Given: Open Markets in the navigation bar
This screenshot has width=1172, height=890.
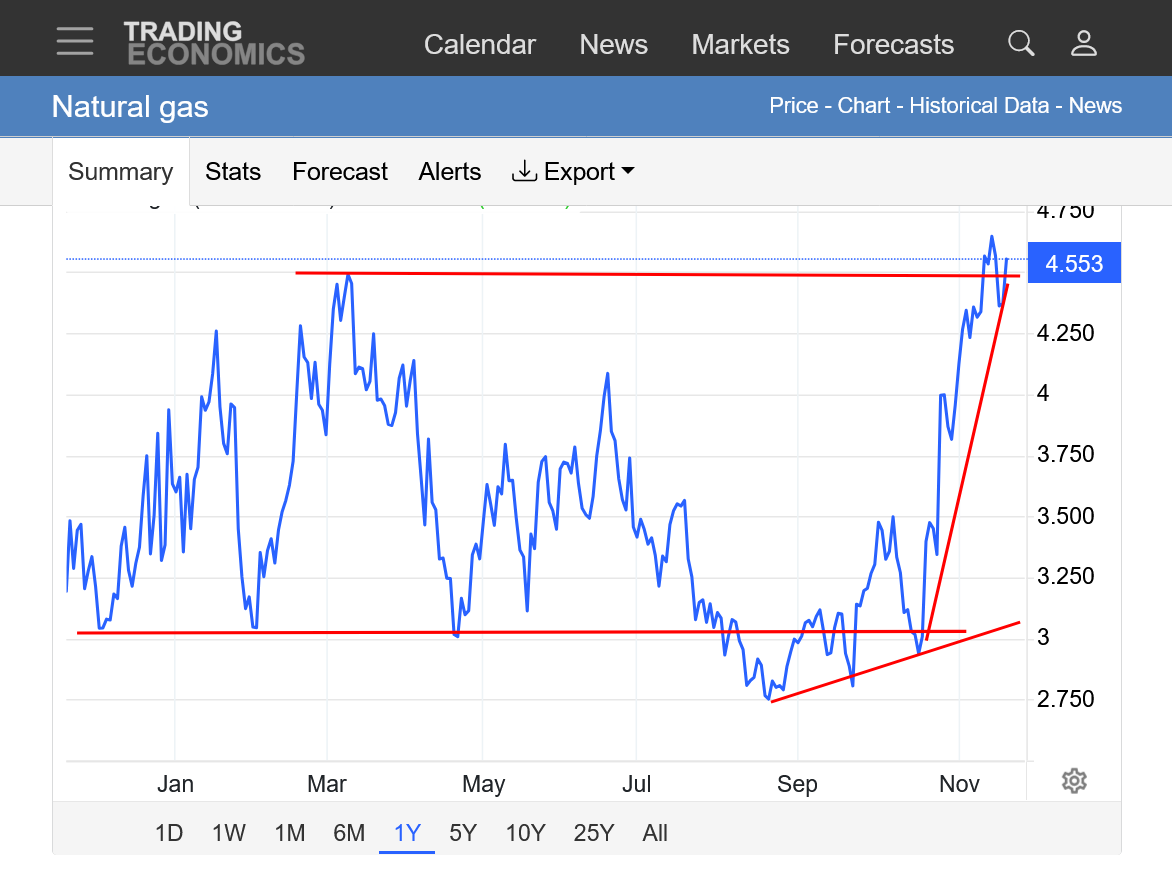Looking at the screenshot, I should pyautogui.click(x=740, y=45).
